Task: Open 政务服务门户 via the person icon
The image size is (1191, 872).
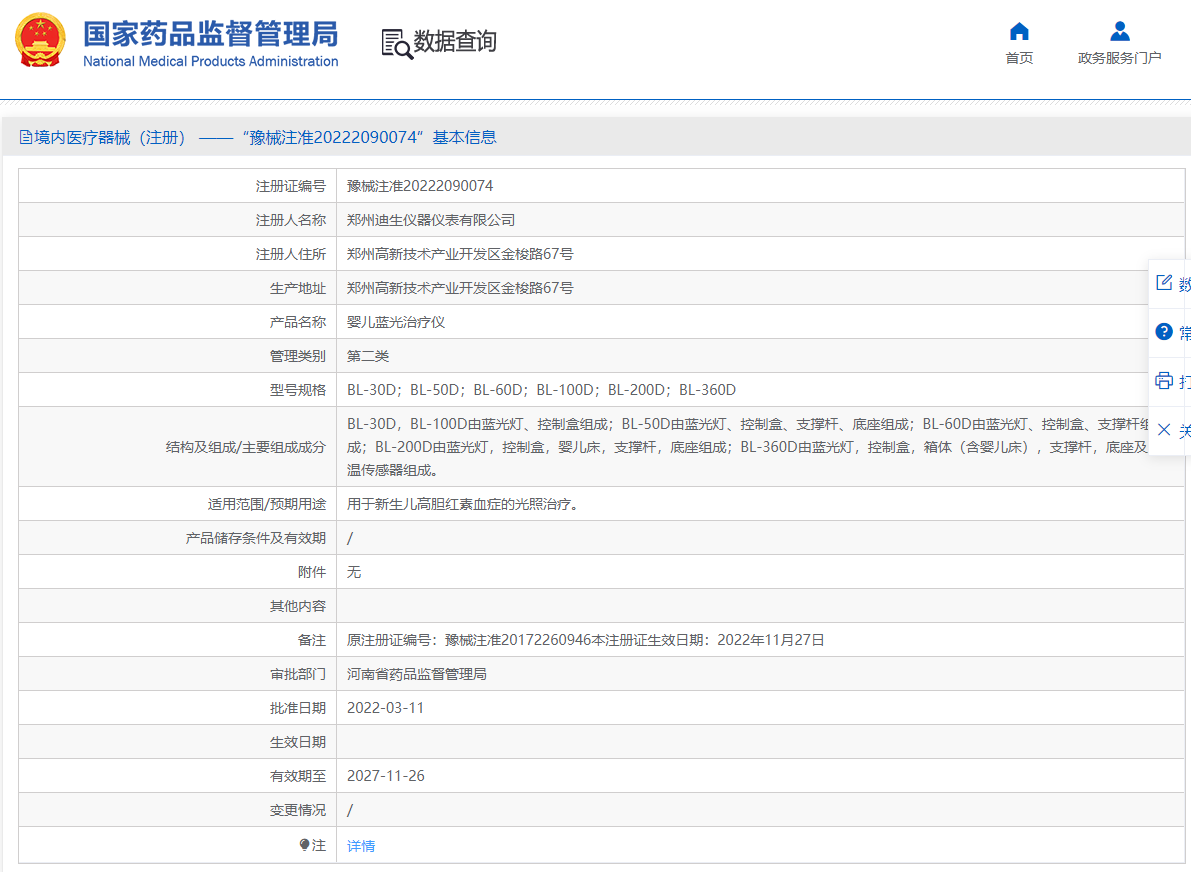Action: click(x=1119, y=31)
